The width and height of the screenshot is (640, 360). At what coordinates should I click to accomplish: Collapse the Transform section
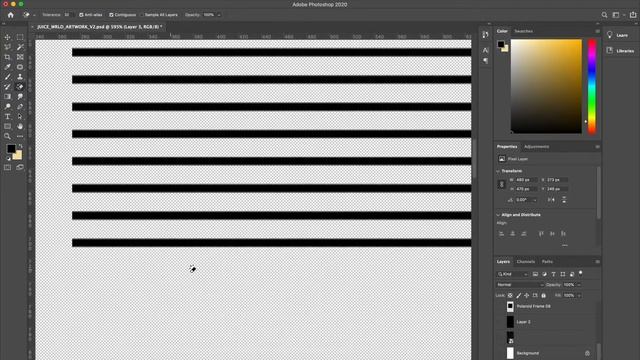point(498,171)
